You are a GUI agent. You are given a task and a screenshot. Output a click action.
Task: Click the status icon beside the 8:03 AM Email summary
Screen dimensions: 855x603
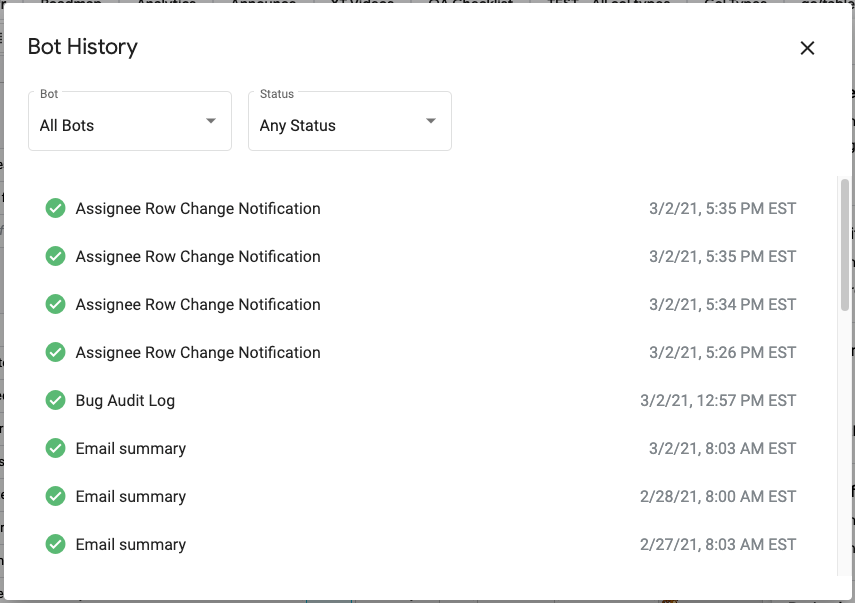pos(55,448)
